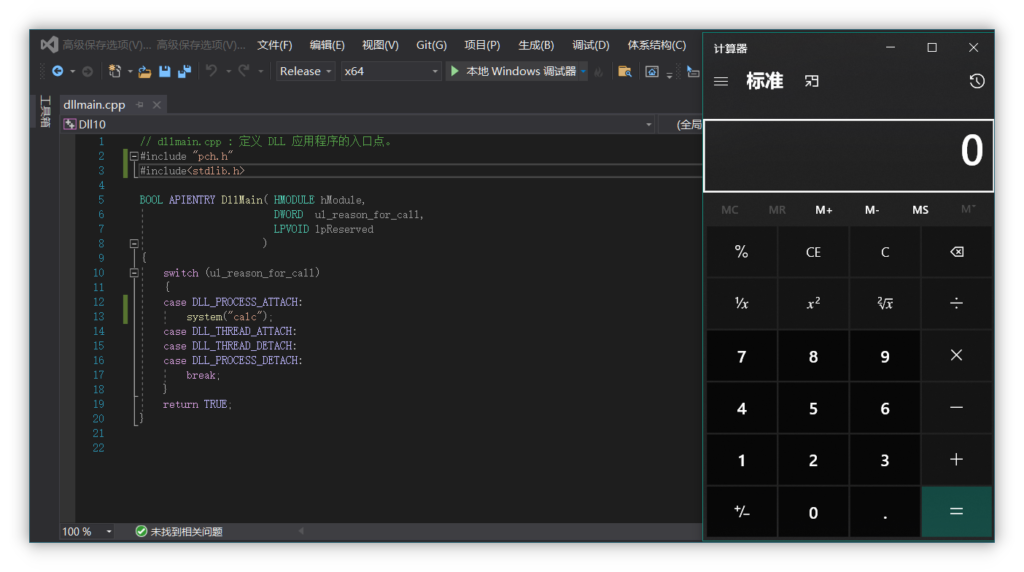The image size is (1024, 572).
Task: Click the hot reload flame icon
Action: coord(598,72)
